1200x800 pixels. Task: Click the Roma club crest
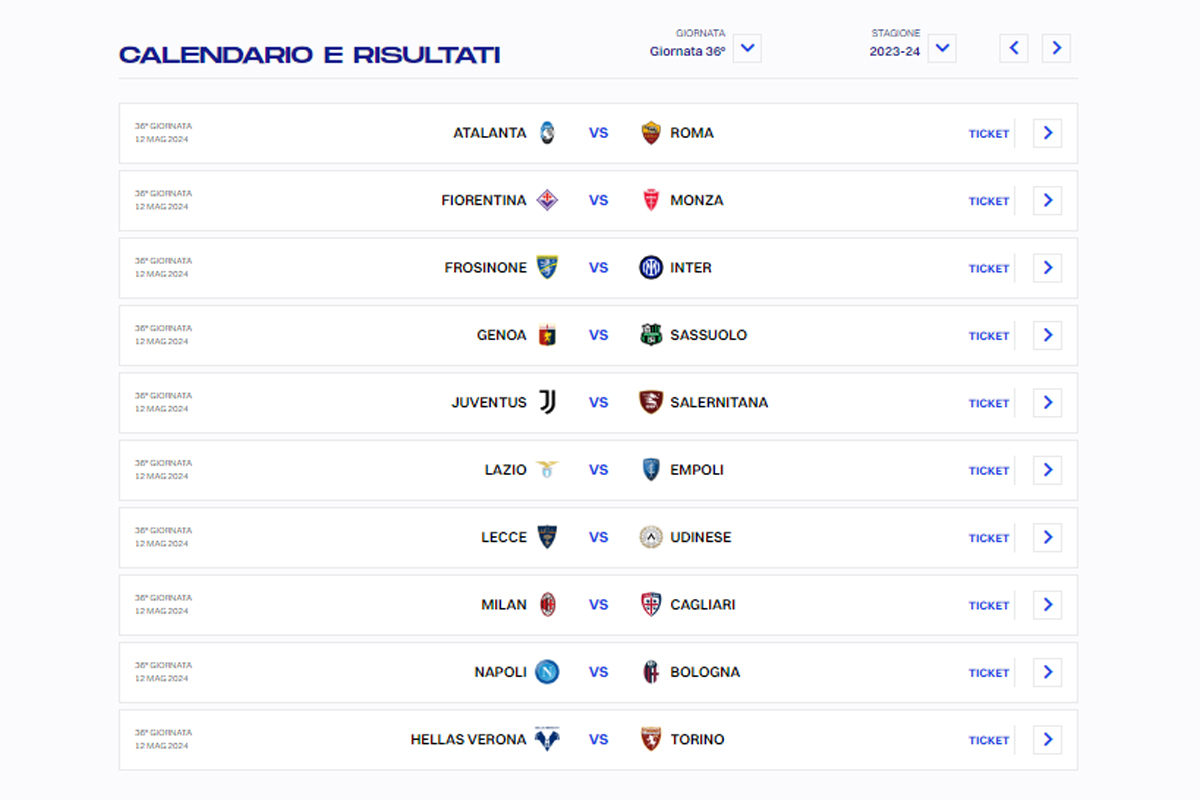(651, 133)
